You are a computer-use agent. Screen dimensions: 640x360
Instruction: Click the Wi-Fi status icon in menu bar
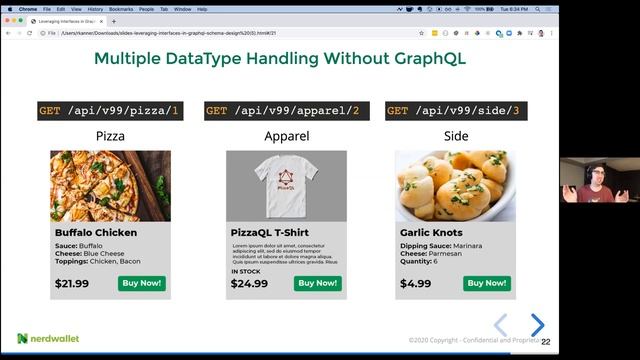(467, 9)
